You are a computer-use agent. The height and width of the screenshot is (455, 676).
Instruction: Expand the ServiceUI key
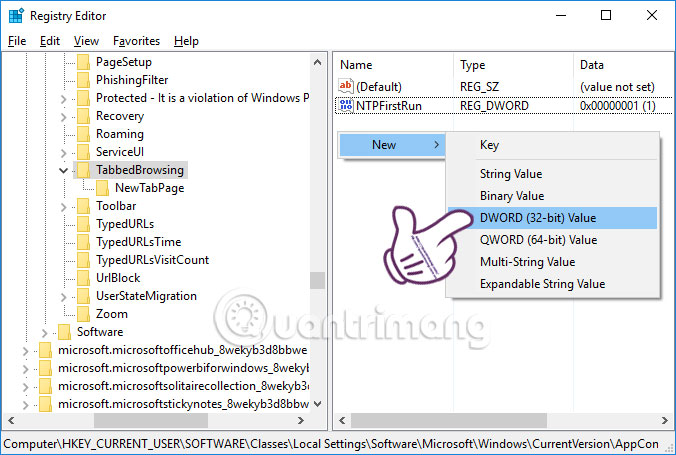(64, 153)
